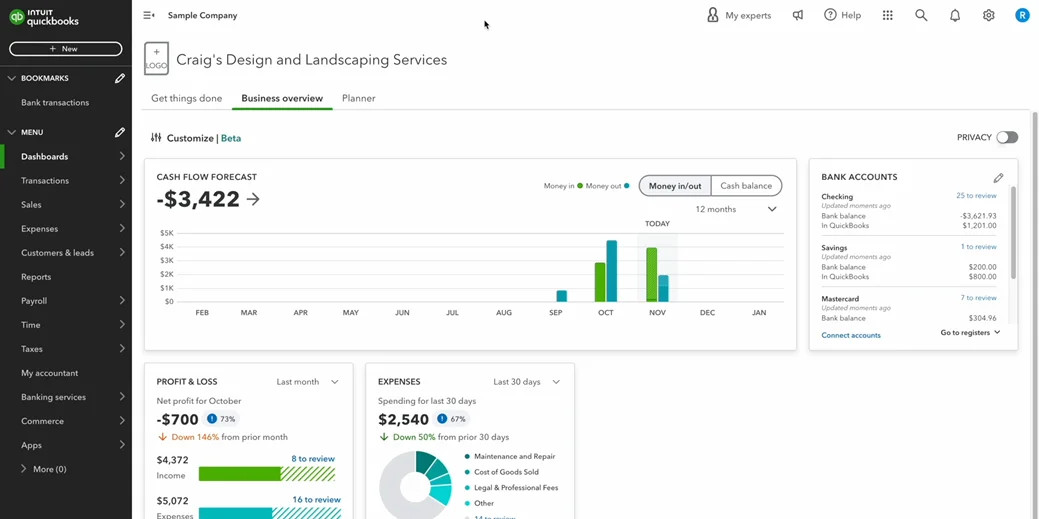Switch to the Planner tab
This screenshot has width=1039, height=519.
pos(358,99)
